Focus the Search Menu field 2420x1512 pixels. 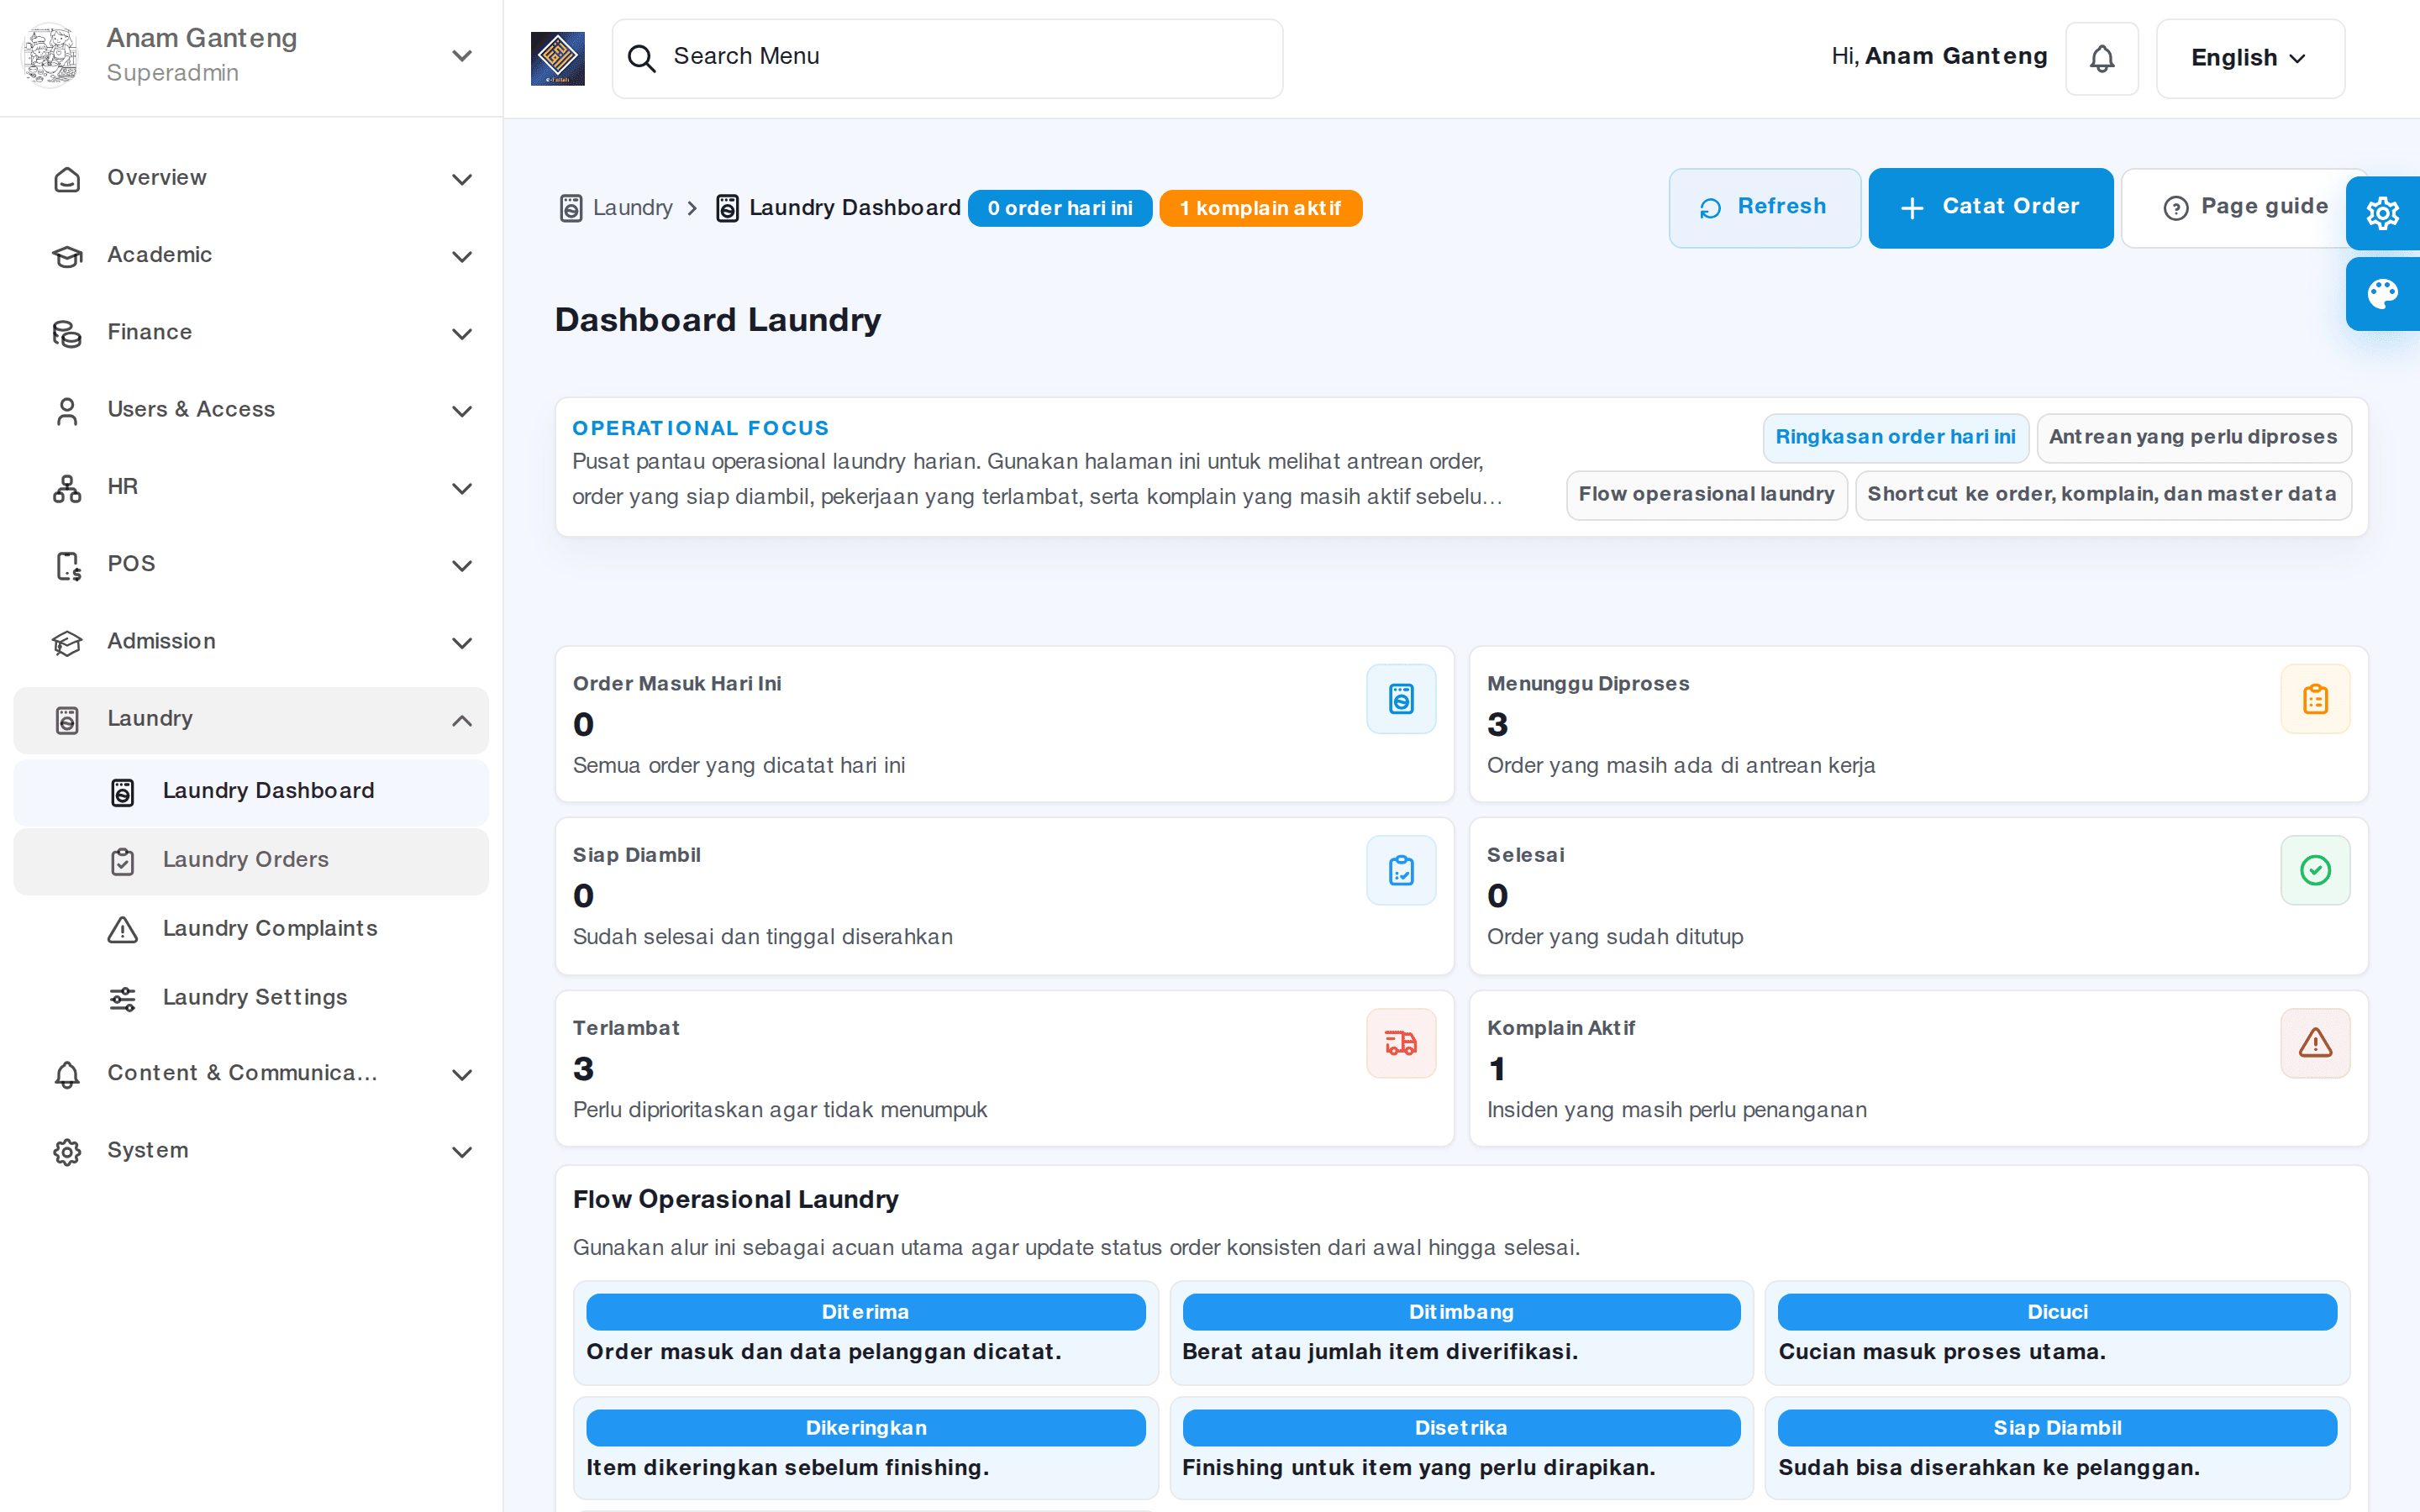pos(947,58)
